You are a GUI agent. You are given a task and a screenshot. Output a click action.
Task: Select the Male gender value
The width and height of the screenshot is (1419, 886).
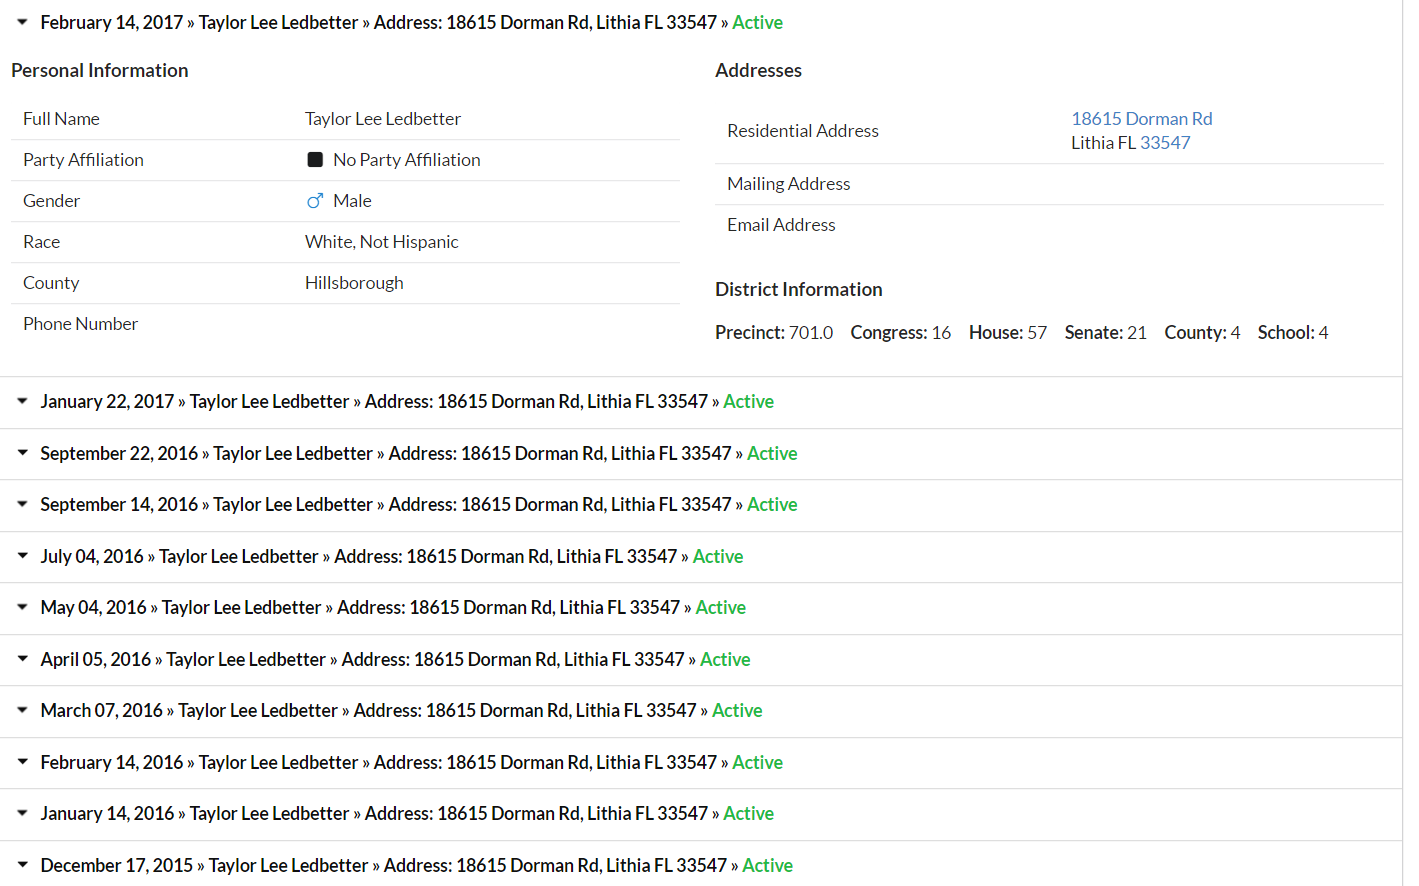[x=352, y=201]
